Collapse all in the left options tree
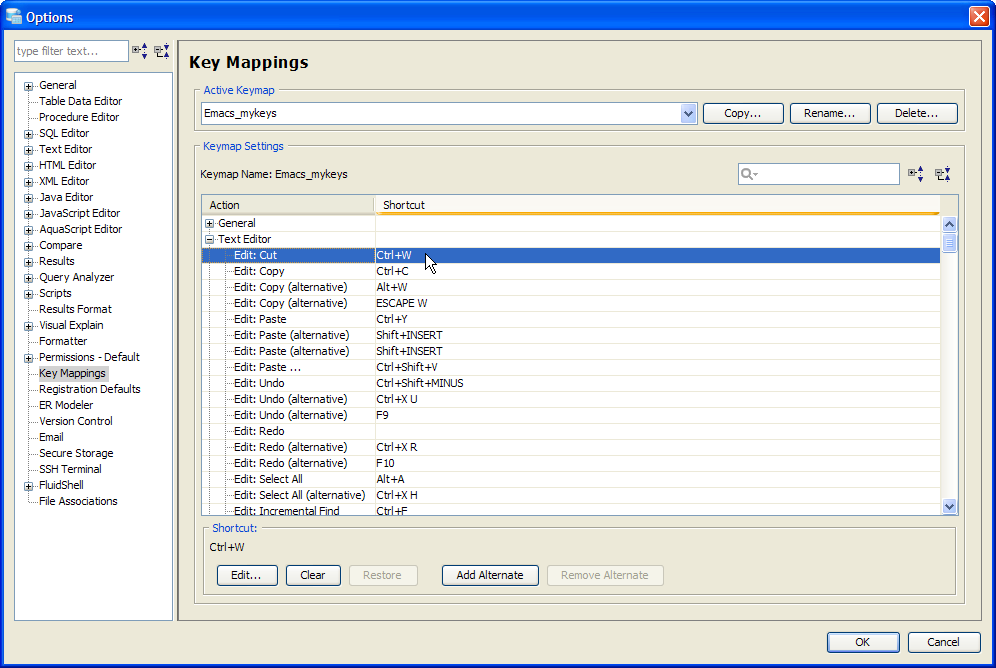996x668 pixels. [162, 51]
